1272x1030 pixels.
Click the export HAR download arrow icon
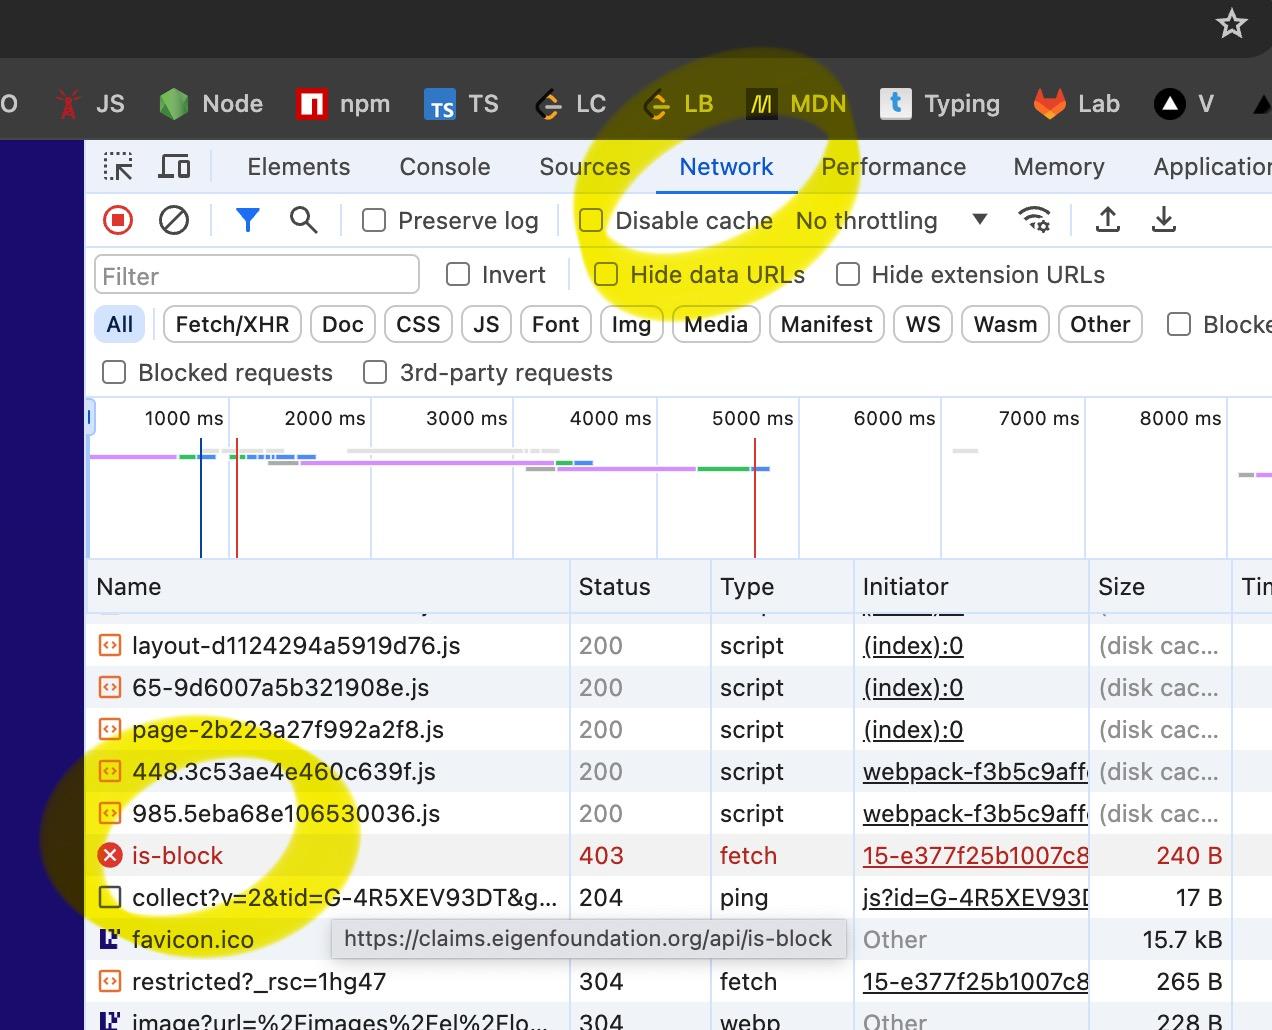click(x=1164, y=220)
